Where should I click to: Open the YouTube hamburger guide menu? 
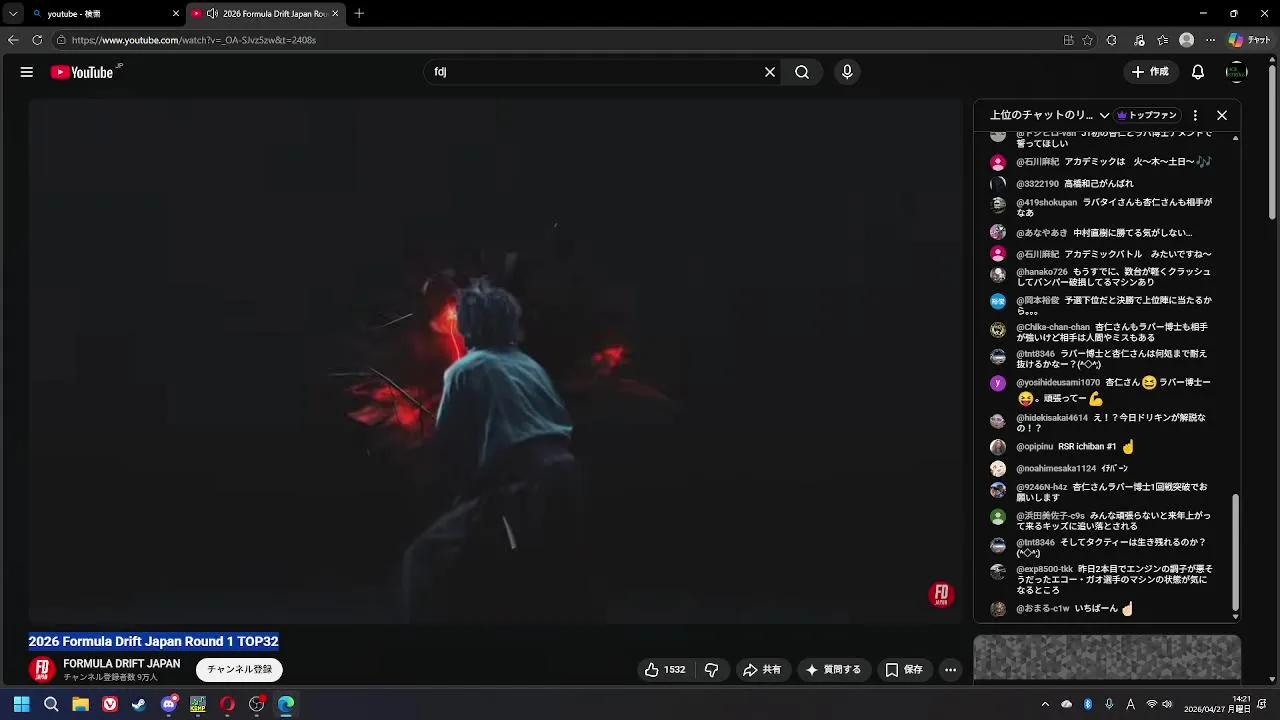click(x=27, y=72)
